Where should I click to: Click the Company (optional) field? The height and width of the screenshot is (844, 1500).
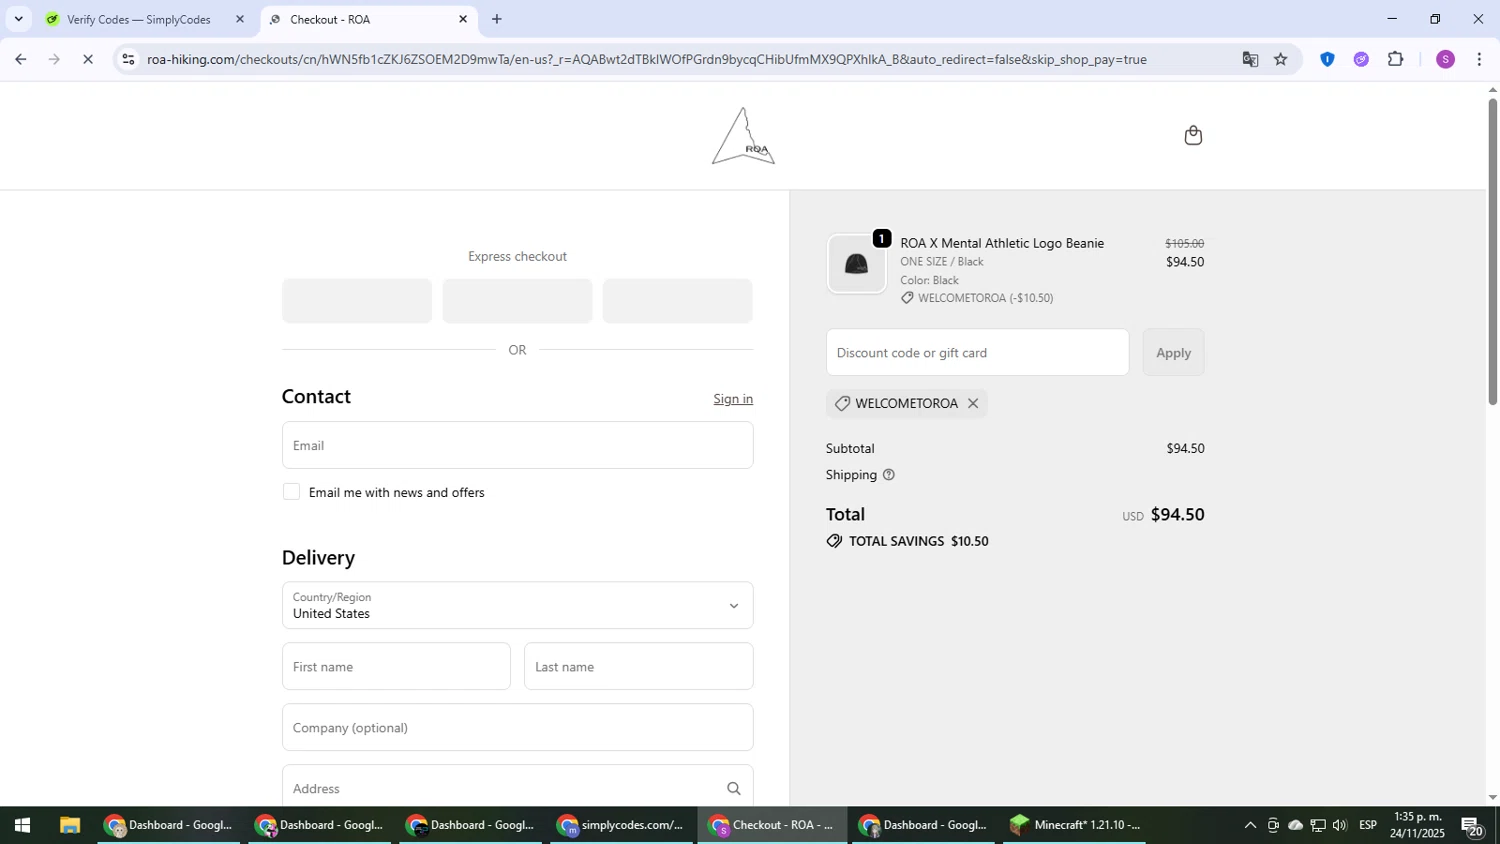point(517,727)
